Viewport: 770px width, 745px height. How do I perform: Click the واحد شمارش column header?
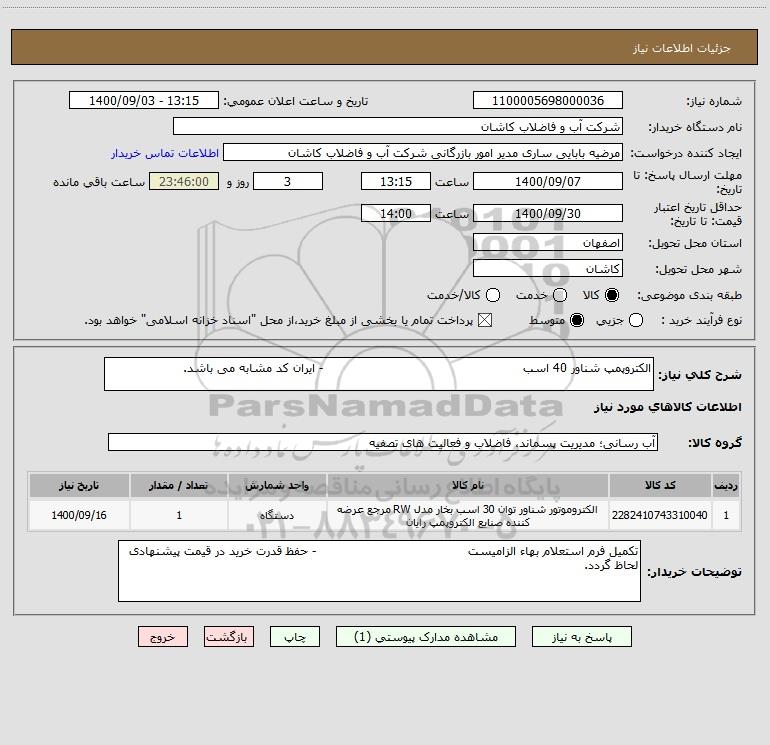(x=277, y=486)
